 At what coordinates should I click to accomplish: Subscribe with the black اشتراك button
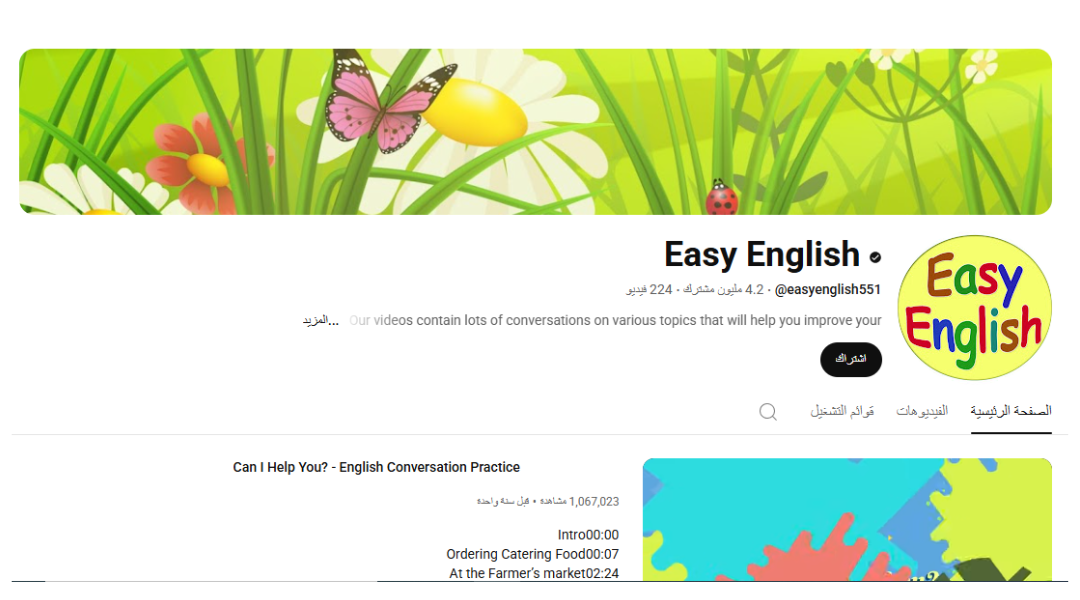click(x=851, y=359)
